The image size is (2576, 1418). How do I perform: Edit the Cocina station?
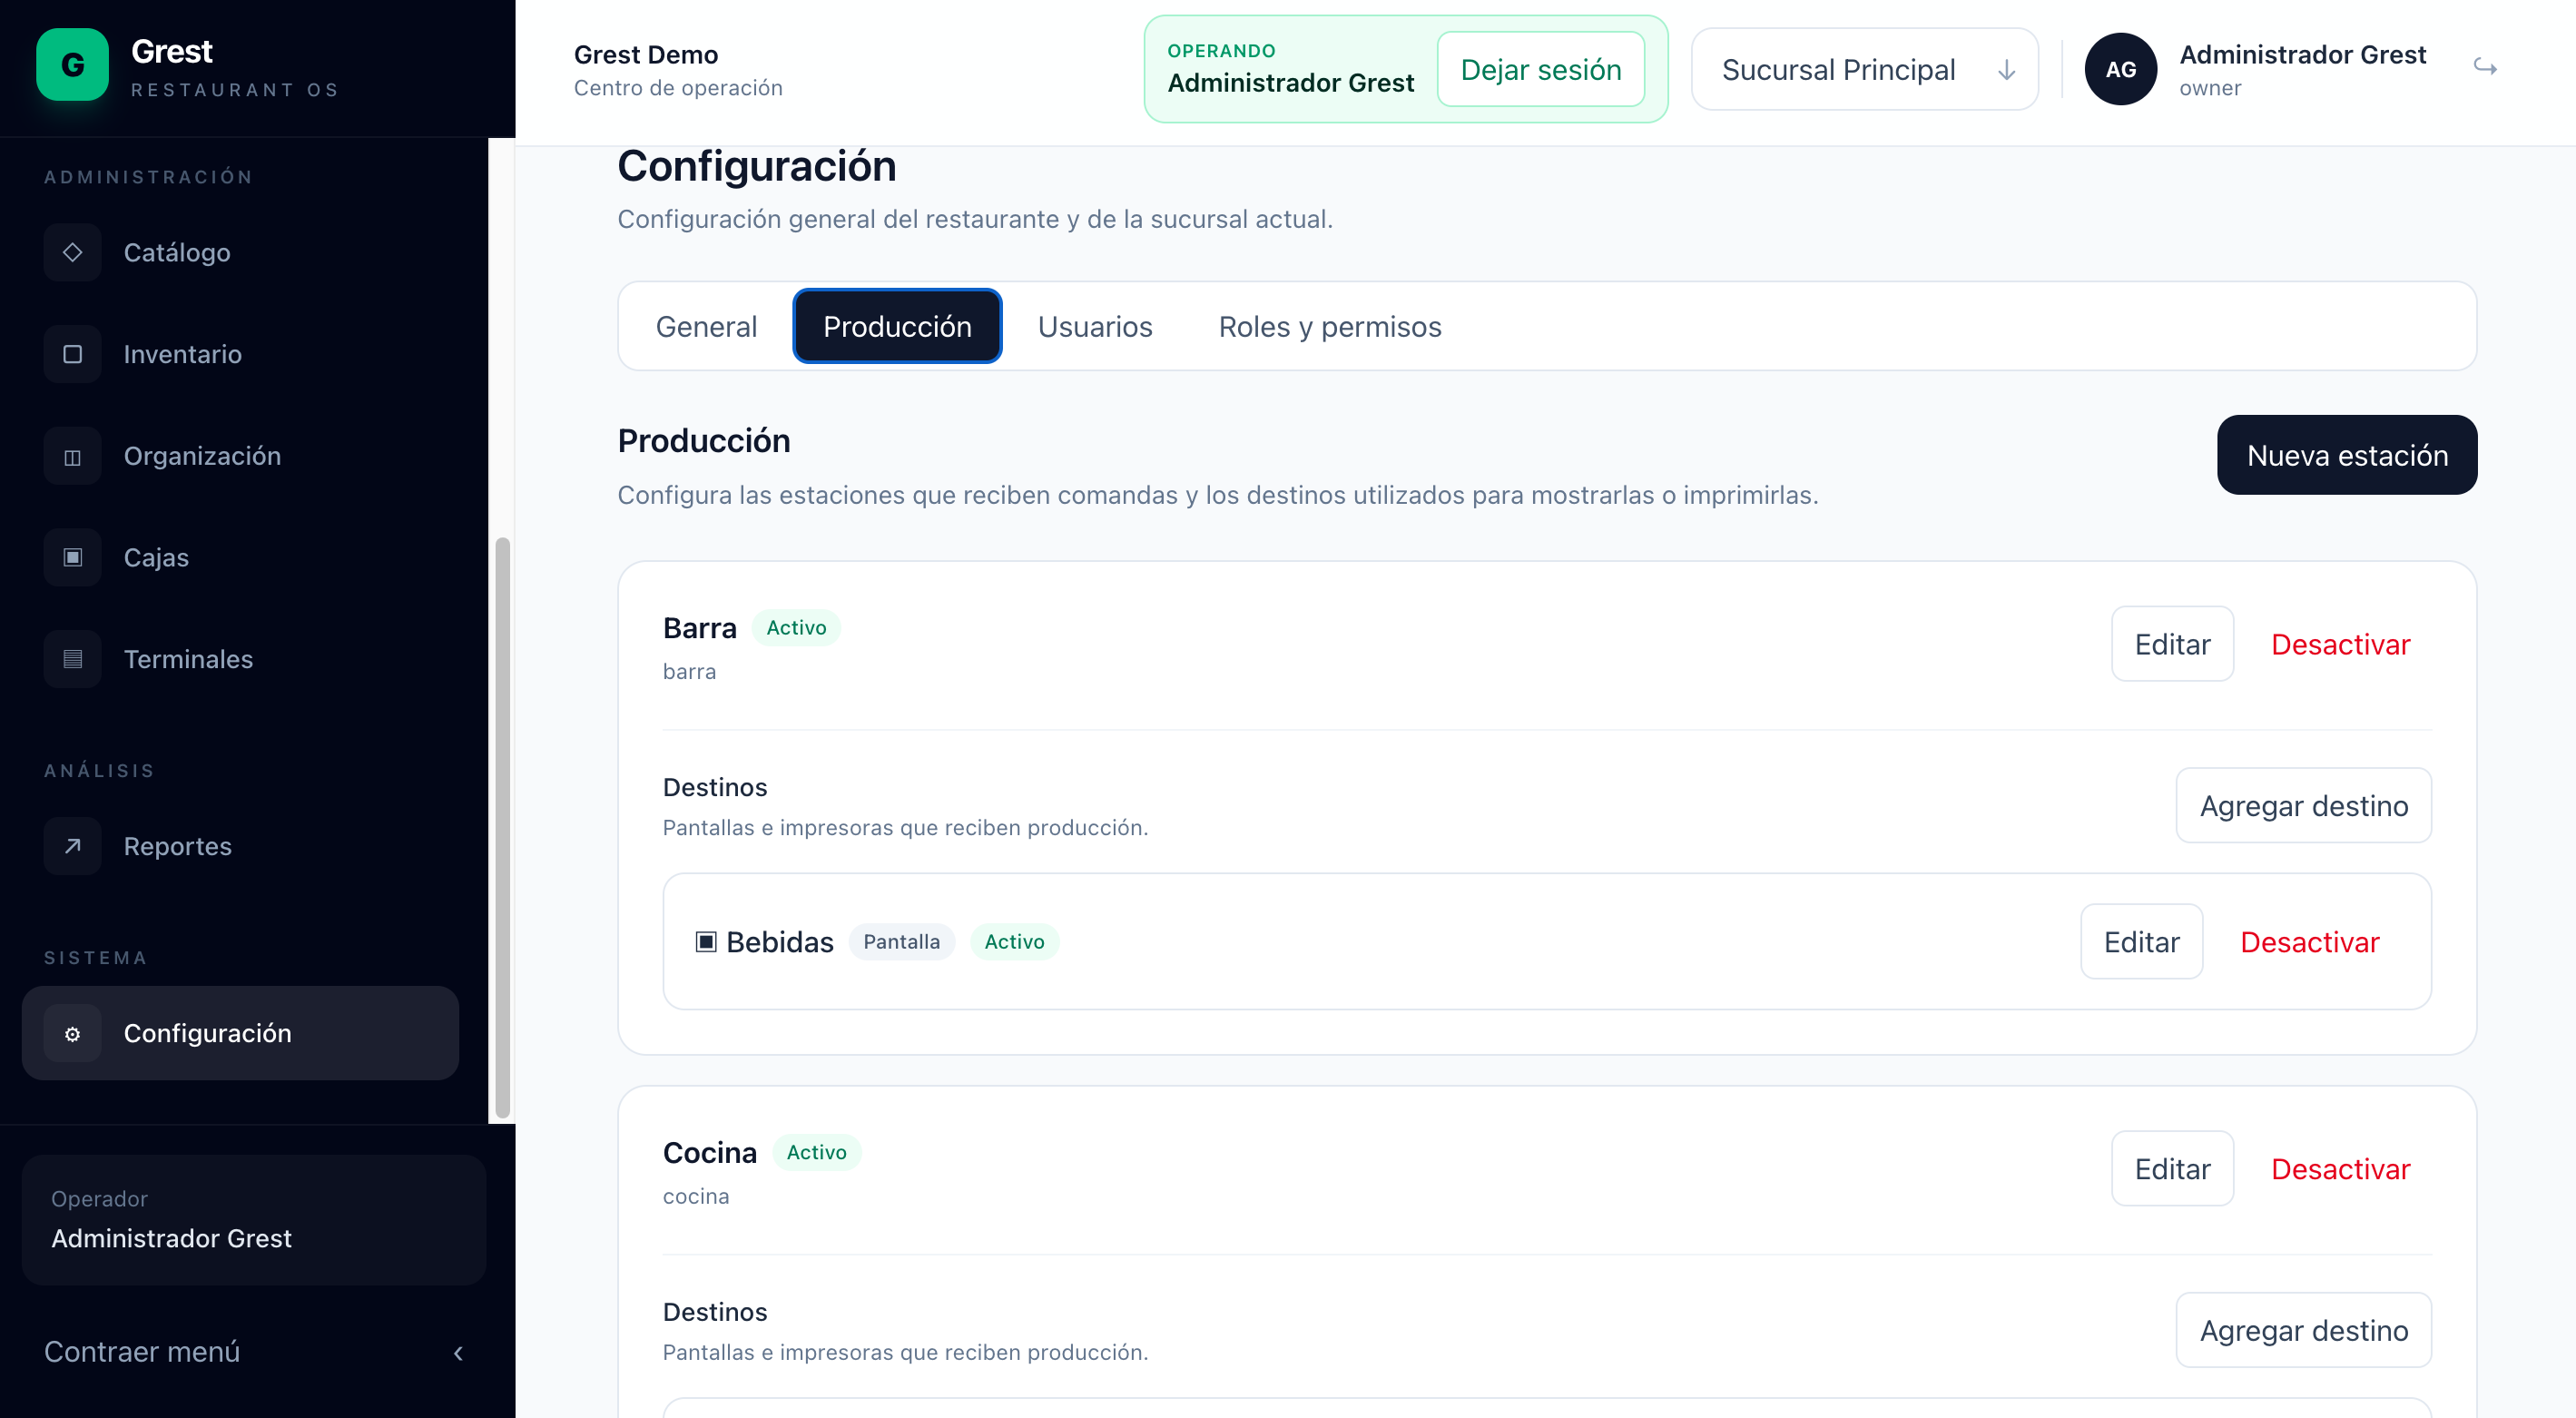point(2172,1169)
